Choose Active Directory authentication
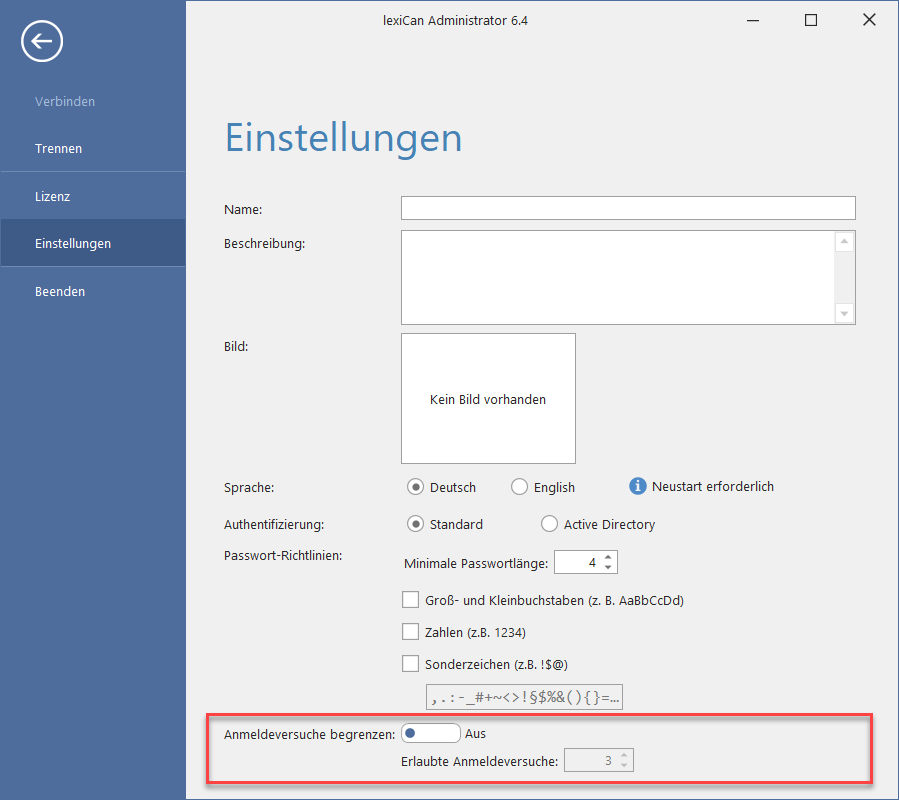Image resolution: width=899 pixels, height=800 pixels. pos(549,524)
